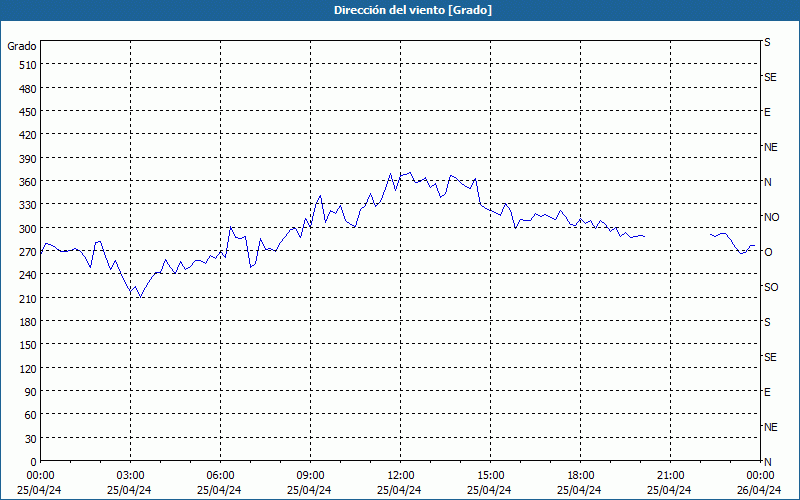Pick the 420 value on the left axis
800x500 pixels.
pos(28,135)
